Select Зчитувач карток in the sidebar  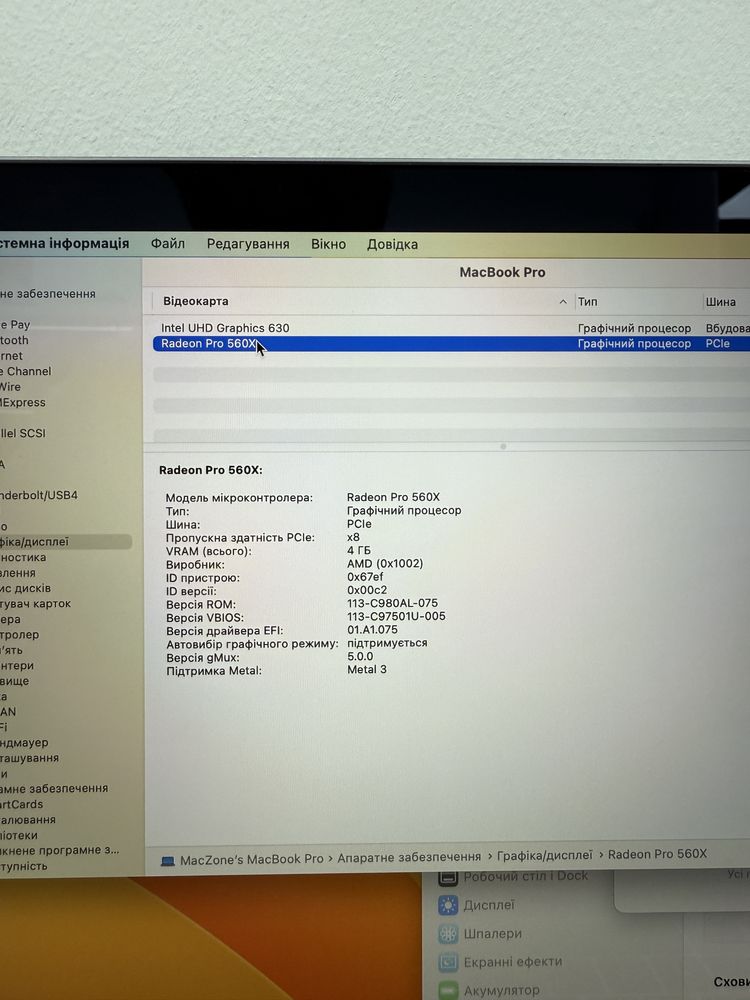36,603
